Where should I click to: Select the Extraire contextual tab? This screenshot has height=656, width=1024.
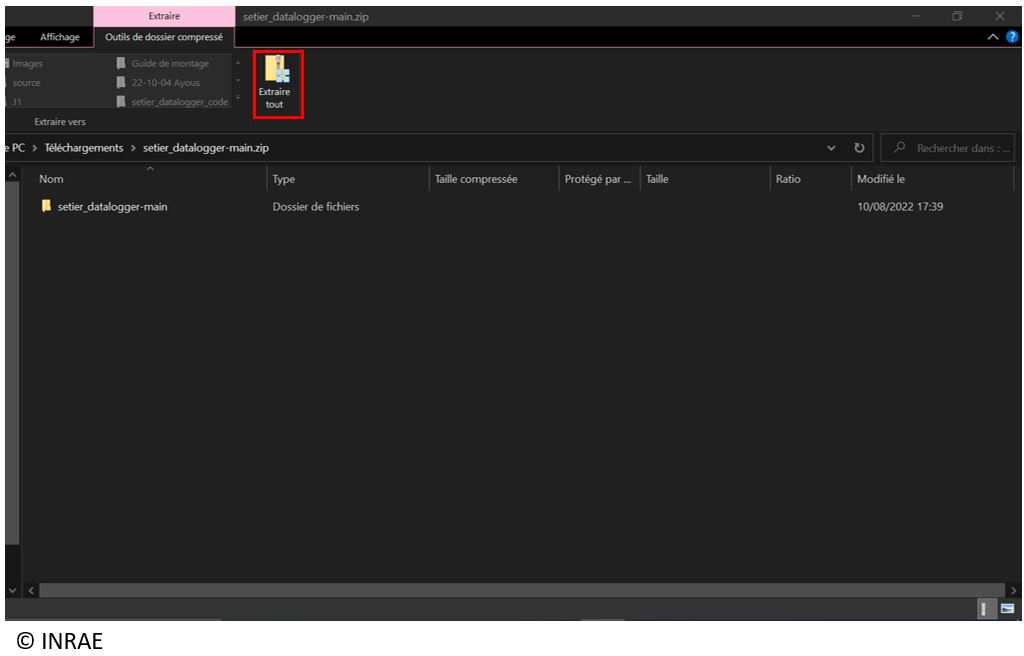click(164, 15)
